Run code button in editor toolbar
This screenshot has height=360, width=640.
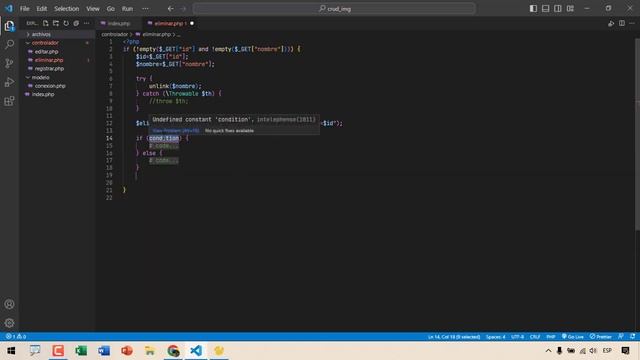[x=611, y=23]
